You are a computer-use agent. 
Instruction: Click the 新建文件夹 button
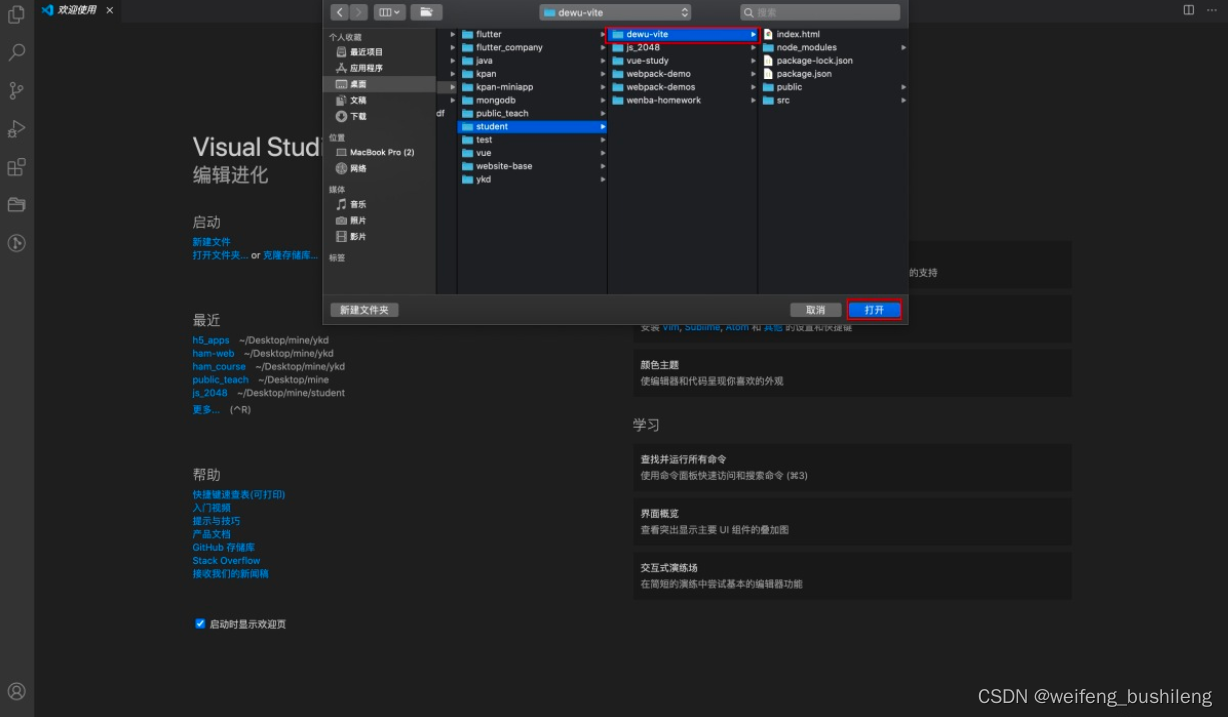tap(364, 310)
